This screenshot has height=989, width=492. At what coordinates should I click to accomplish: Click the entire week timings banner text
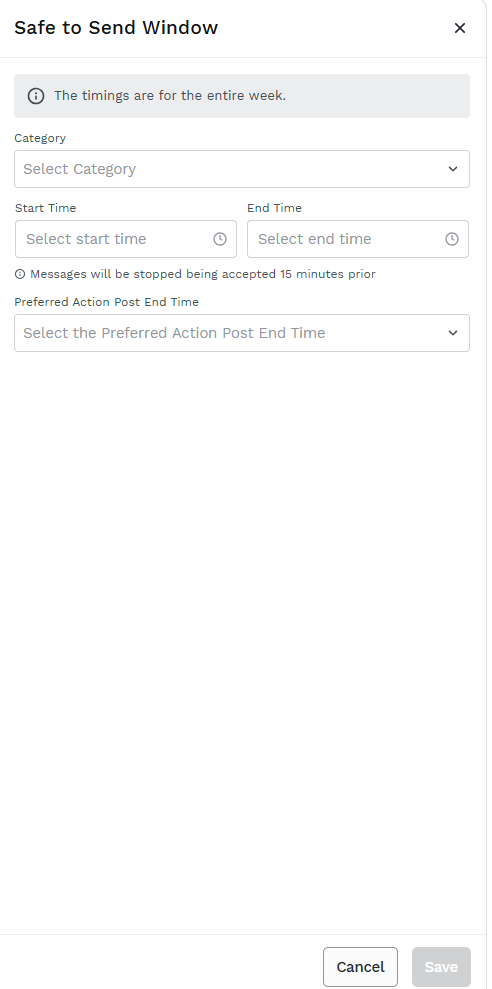[x=170, y=96]
